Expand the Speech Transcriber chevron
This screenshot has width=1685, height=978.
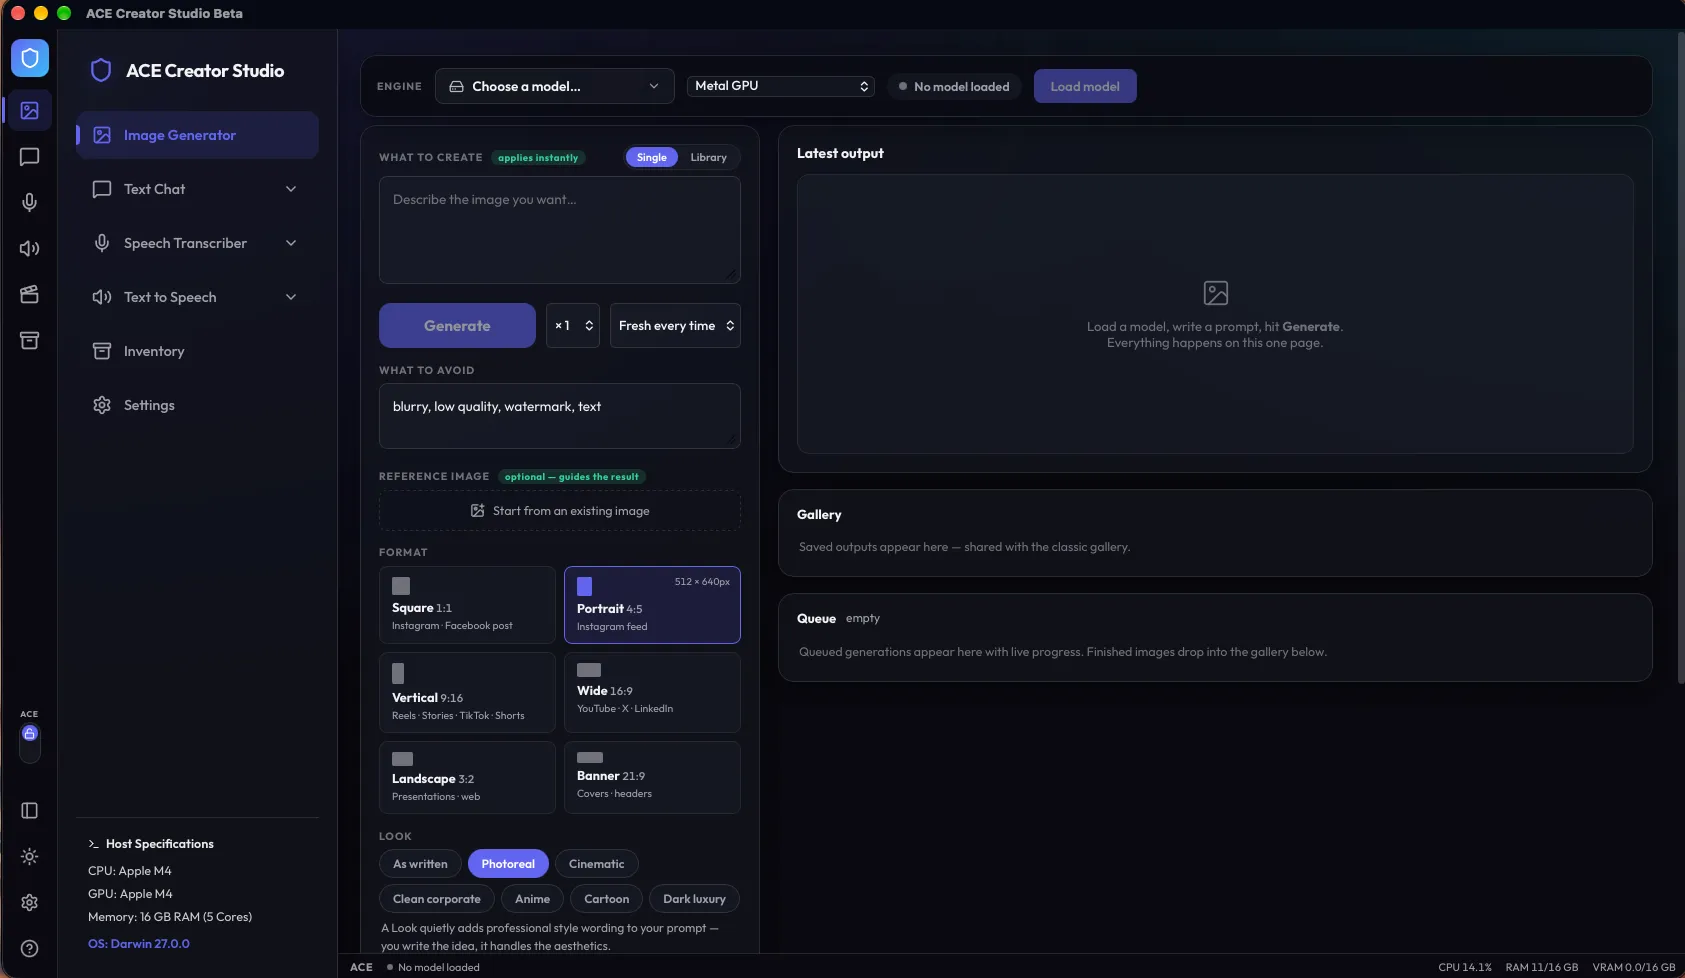[x=291, y=243]
